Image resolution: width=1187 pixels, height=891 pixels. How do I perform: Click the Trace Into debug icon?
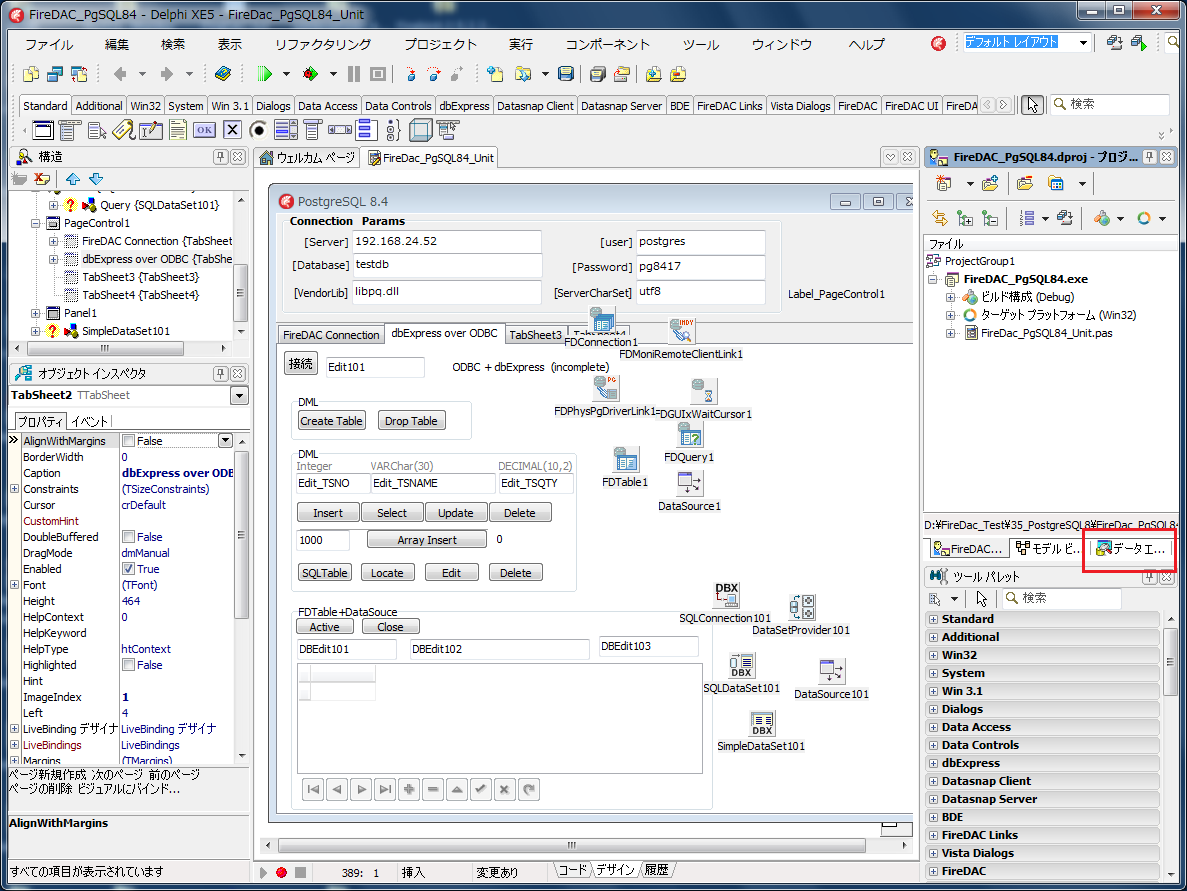pos(411,74)
